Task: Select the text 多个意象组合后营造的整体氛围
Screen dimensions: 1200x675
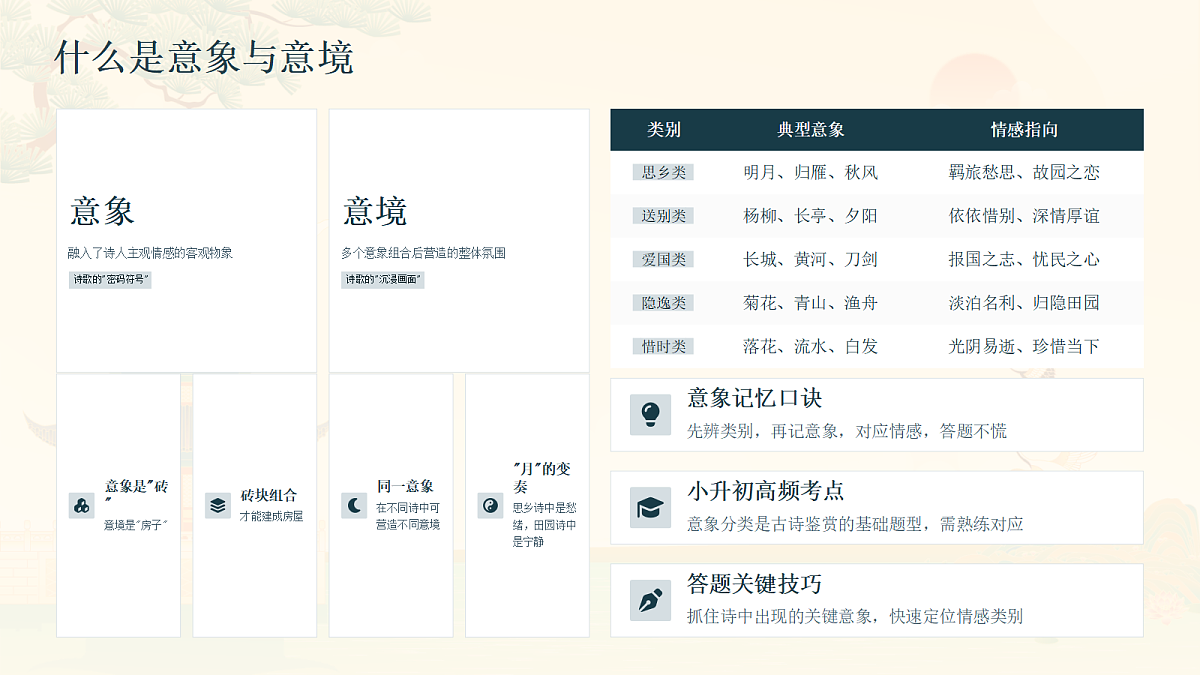Action: 423,253
